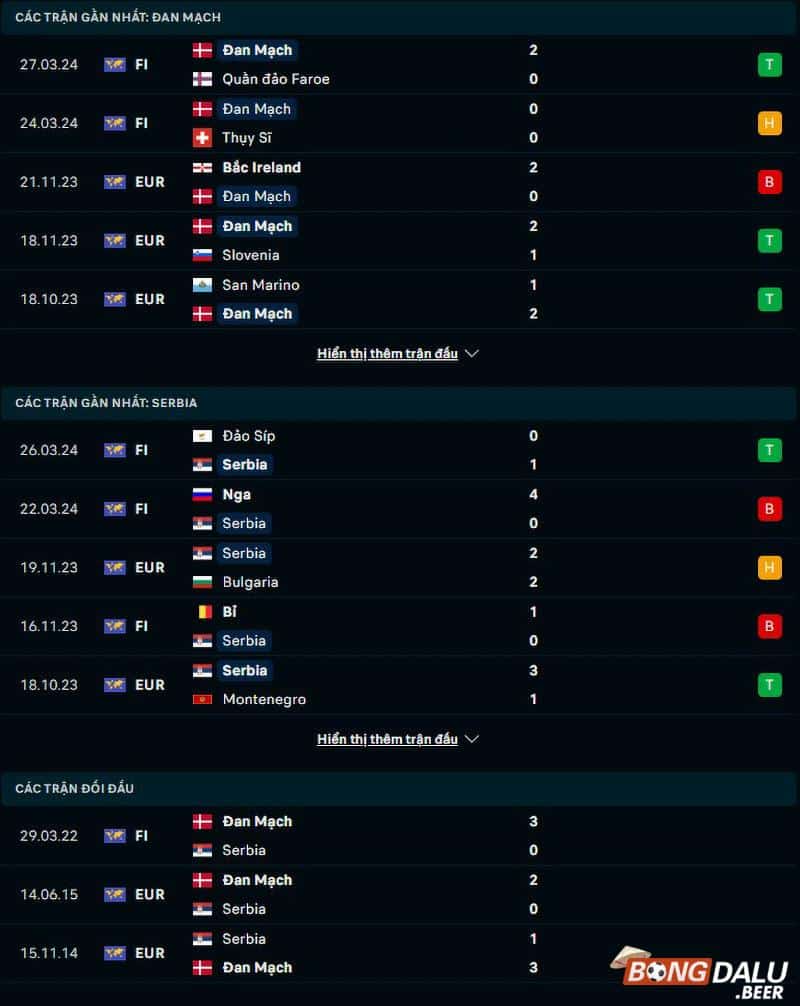Screen dimensions: 800x1006
Task: Click the Montenegro flag icon
Action: point(202,699)
